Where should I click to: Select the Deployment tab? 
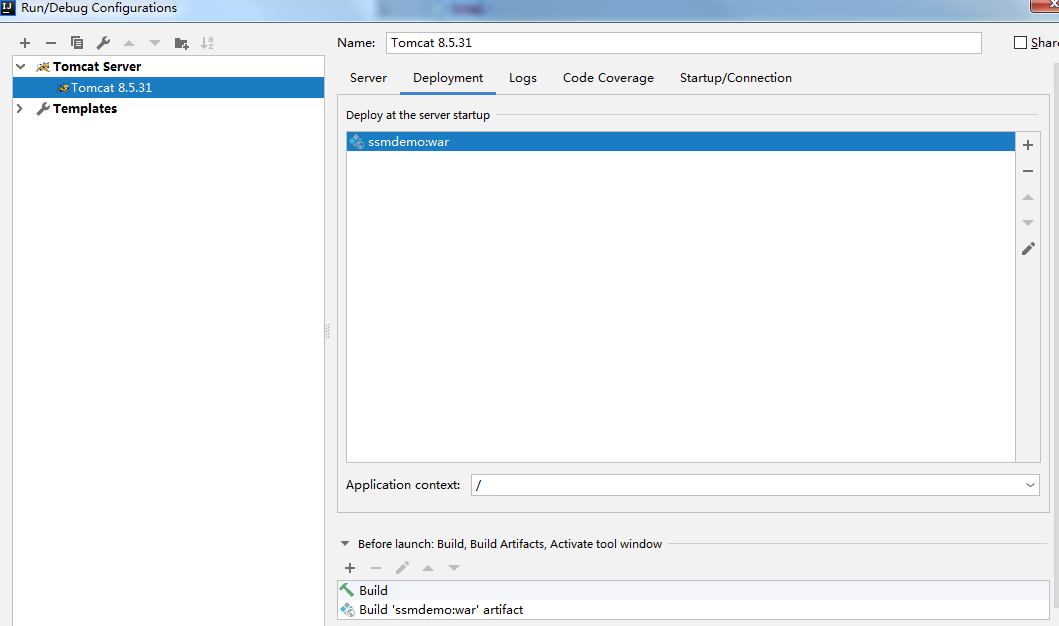pyautogui.click(x=448, y=78)
